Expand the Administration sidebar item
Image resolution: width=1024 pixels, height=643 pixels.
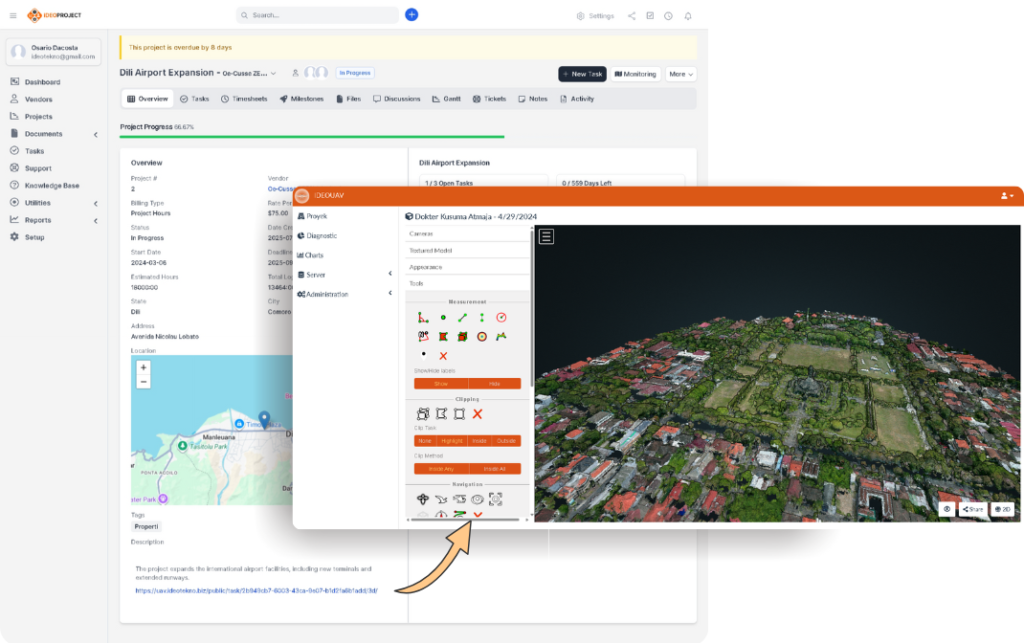(343, 294)
